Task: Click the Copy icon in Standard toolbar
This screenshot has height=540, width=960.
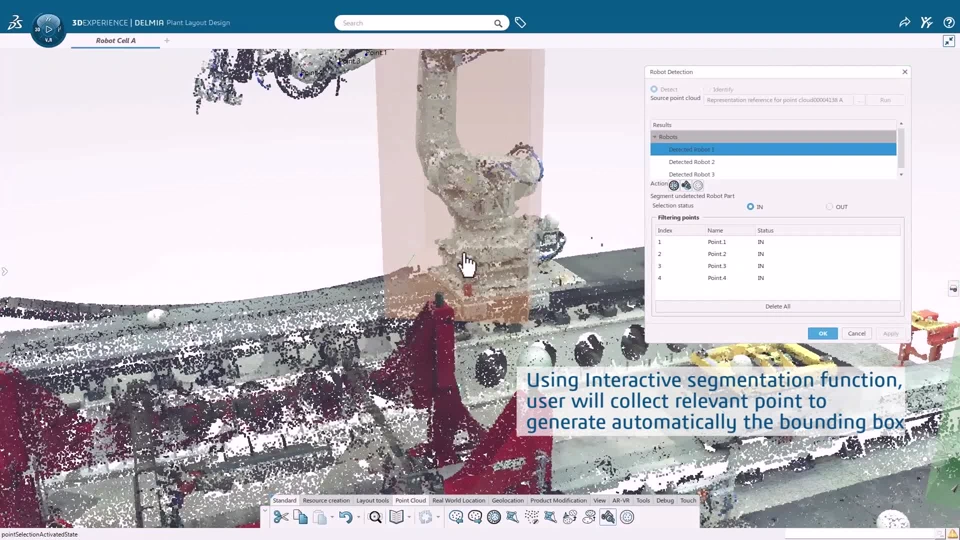Action: pyautogui.click(x=300, y=517)
